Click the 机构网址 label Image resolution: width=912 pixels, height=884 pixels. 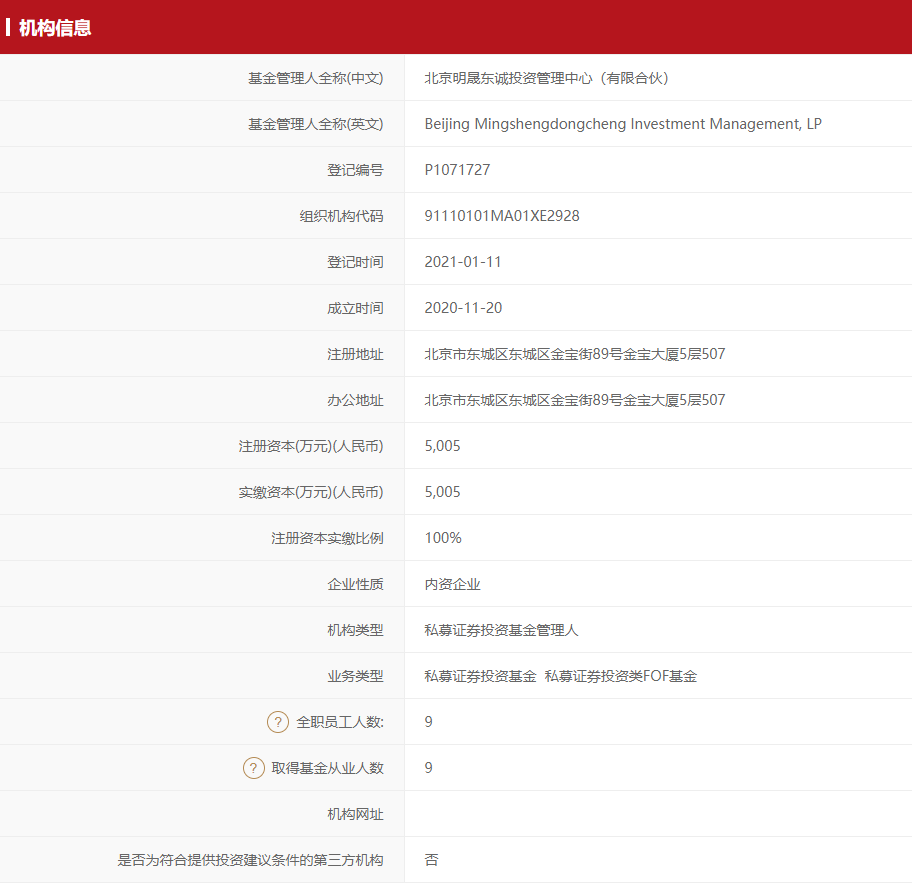coord(355,814)
